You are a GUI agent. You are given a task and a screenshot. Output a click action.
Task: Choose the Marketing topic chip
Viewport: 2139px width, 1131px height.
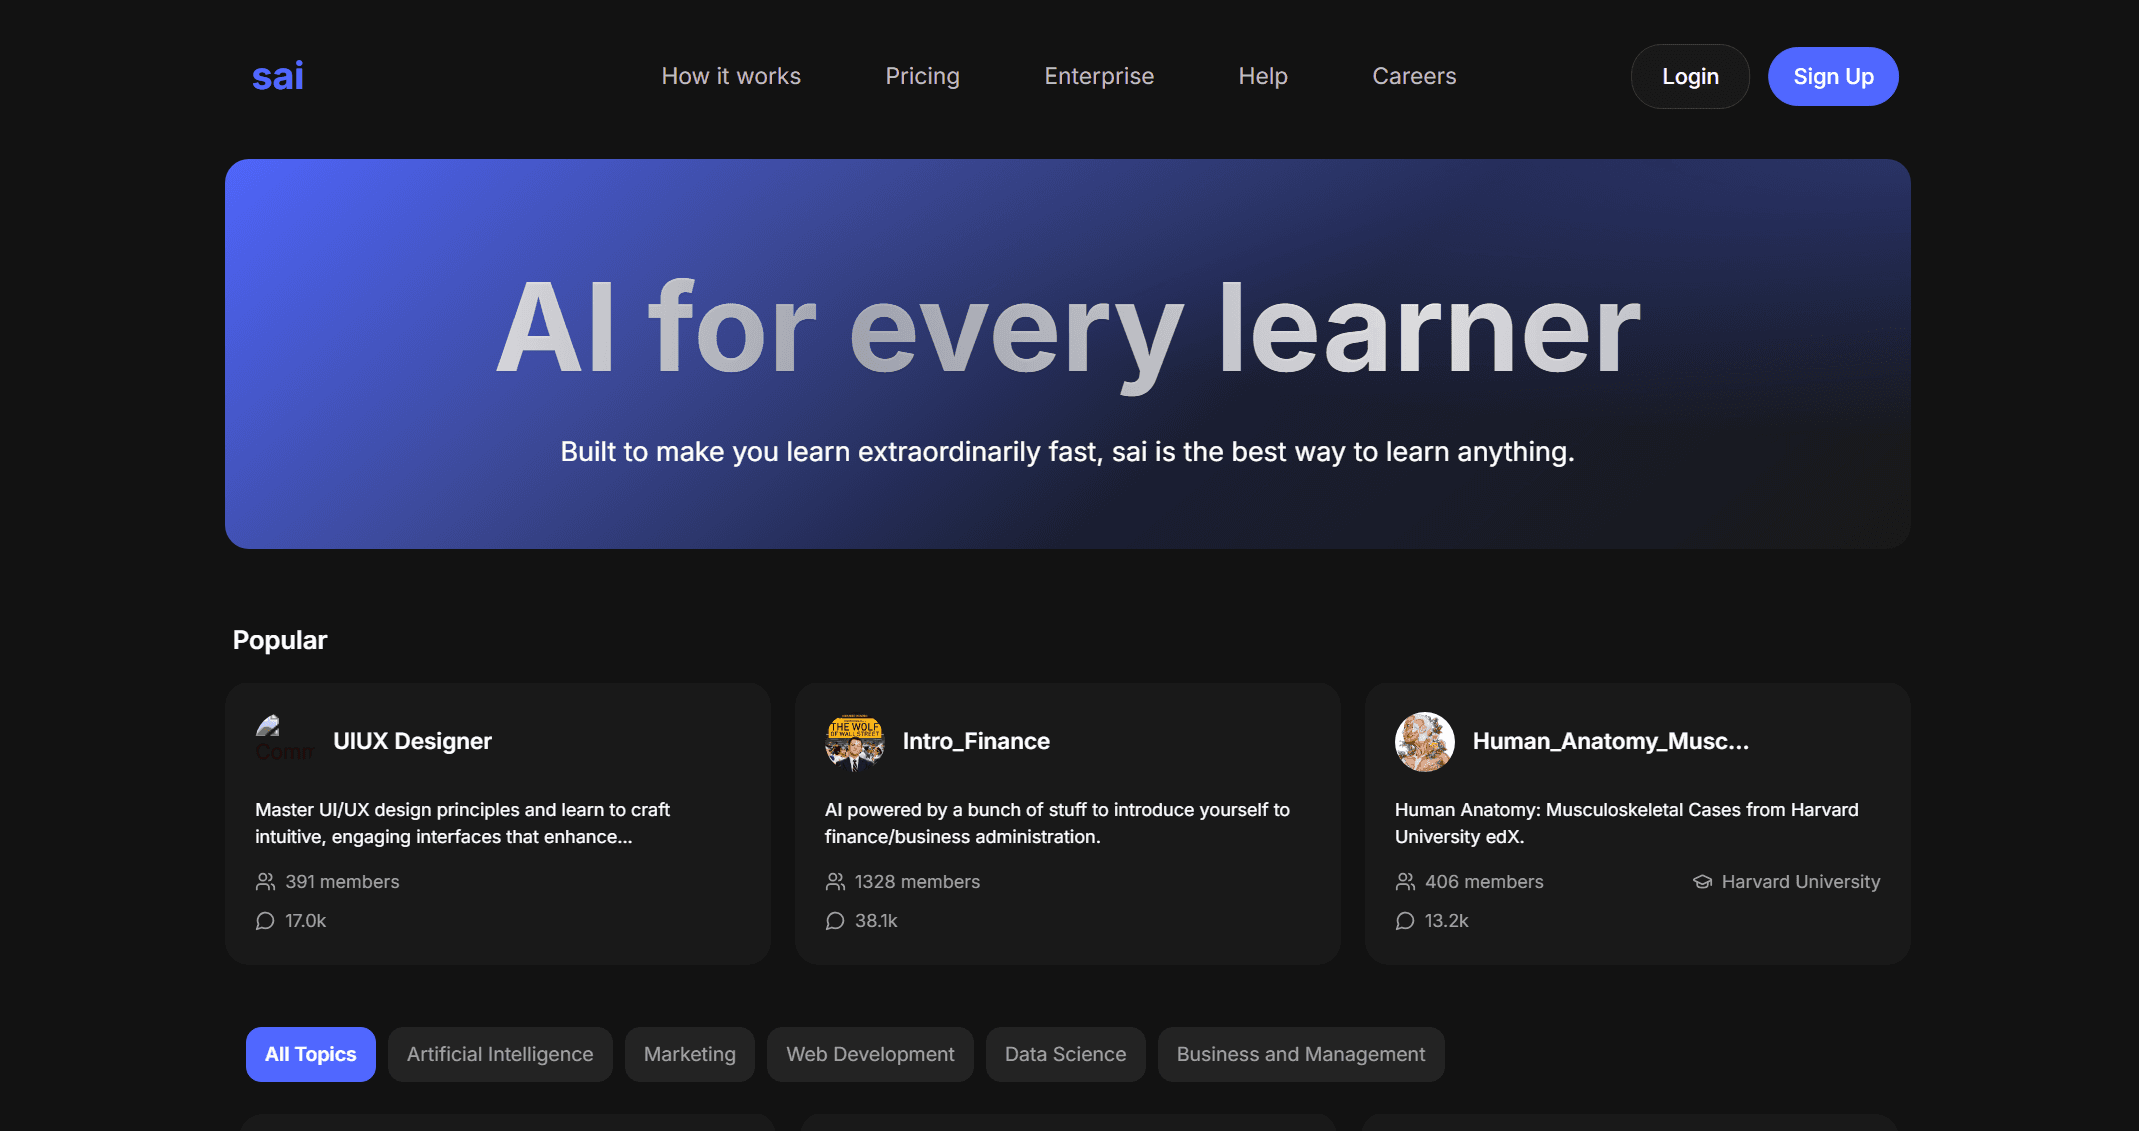pyautogui.click(x=689, y=1054)
